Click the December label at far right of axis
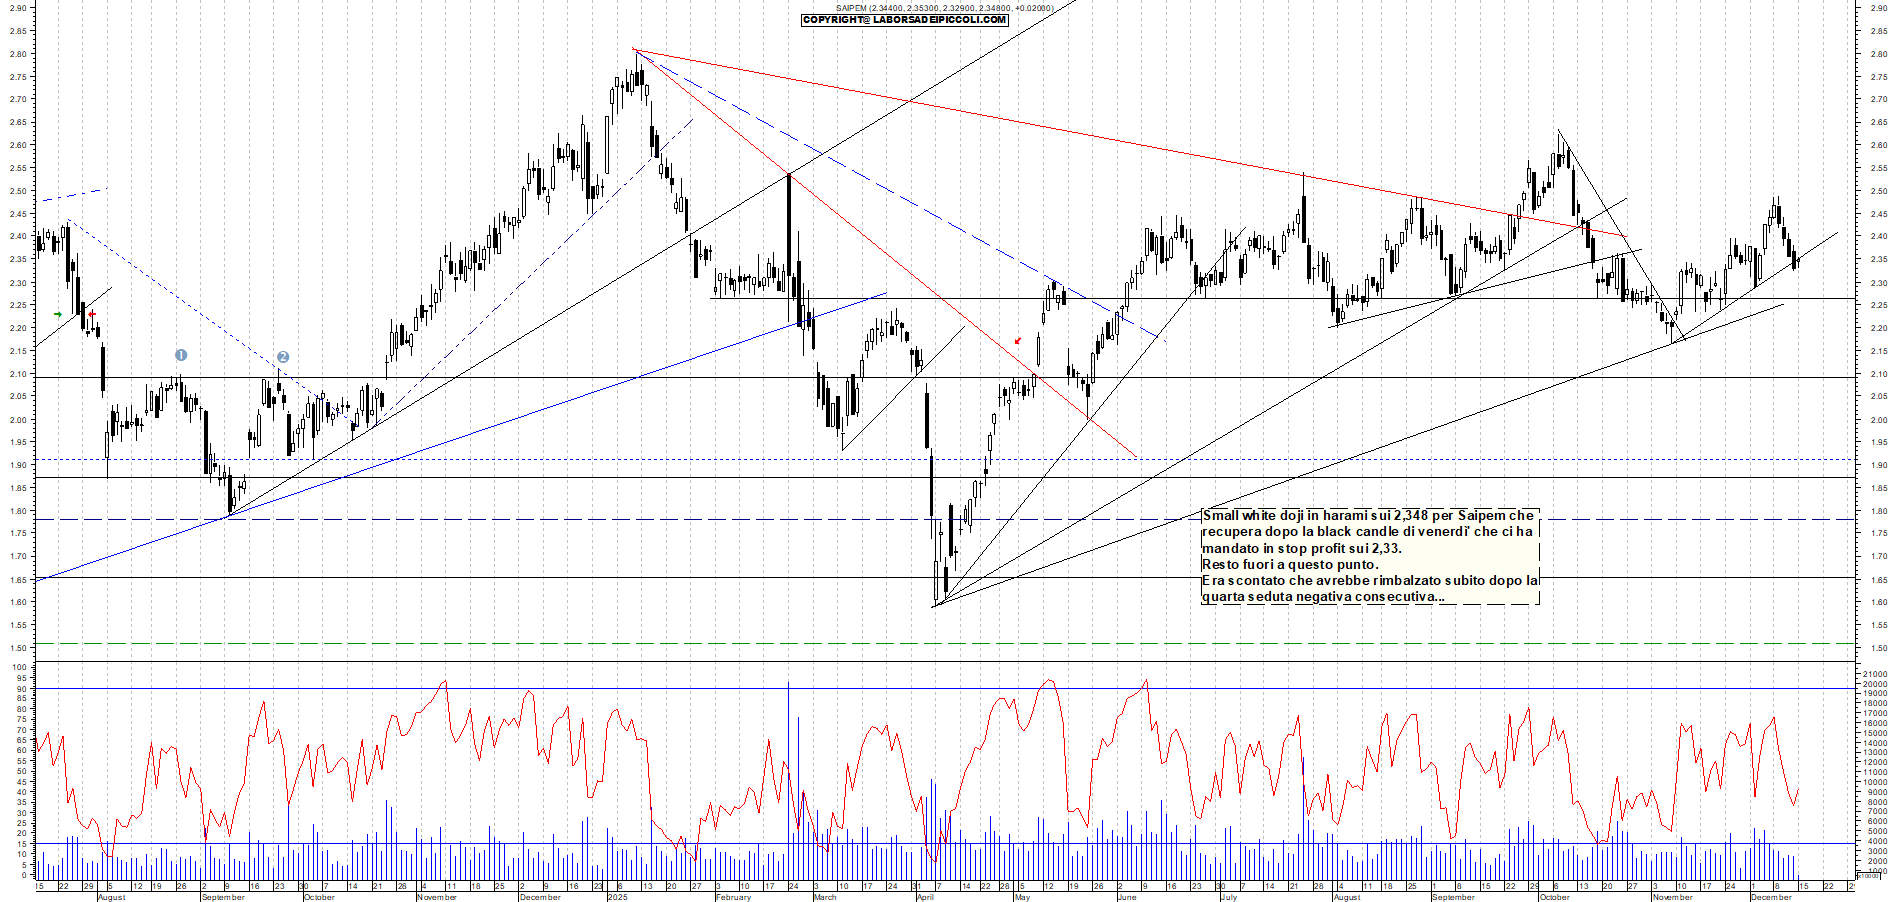Image resolution: width=1890 pixels, height=902 pixels. 1771,897
